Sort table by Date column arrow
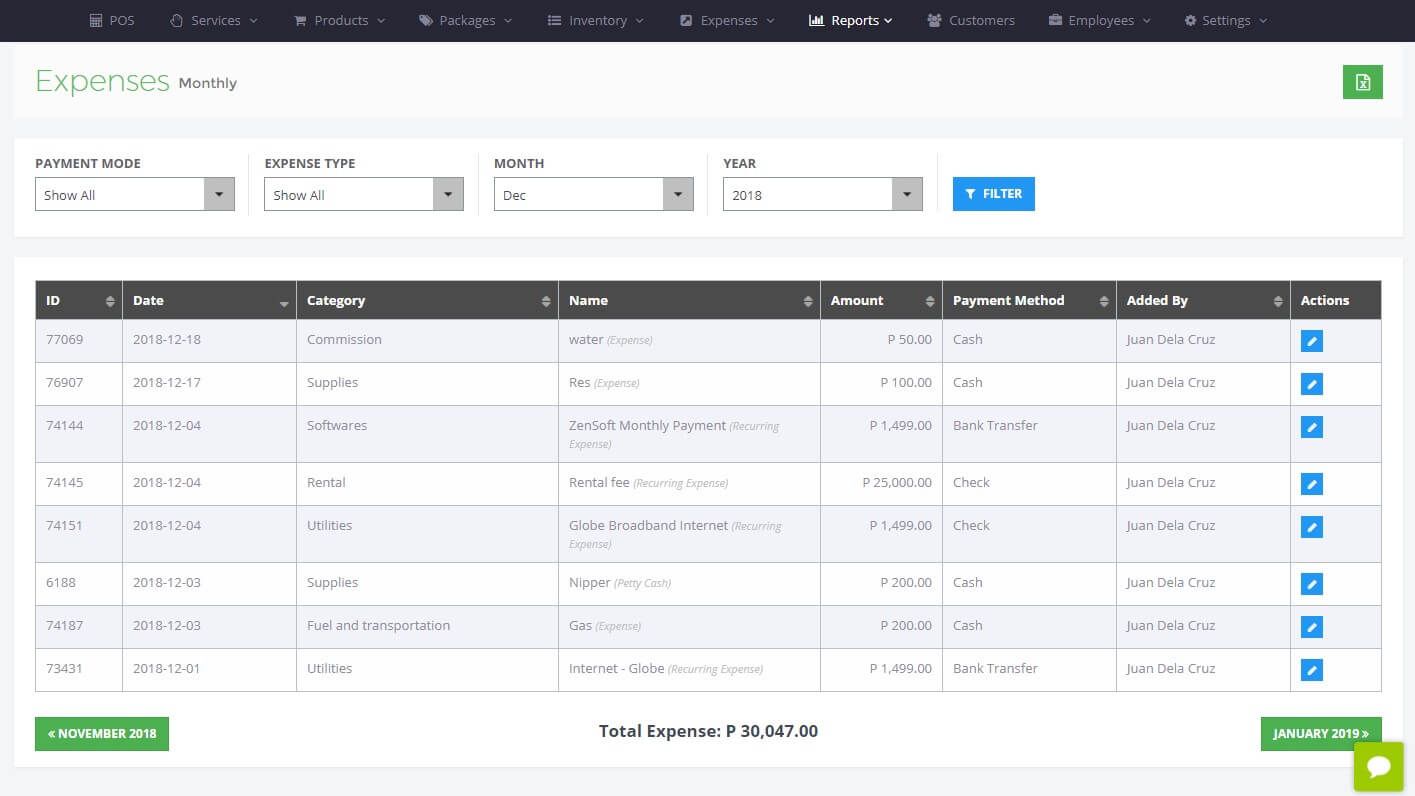 pyautogui.click(x=284, y=303)
